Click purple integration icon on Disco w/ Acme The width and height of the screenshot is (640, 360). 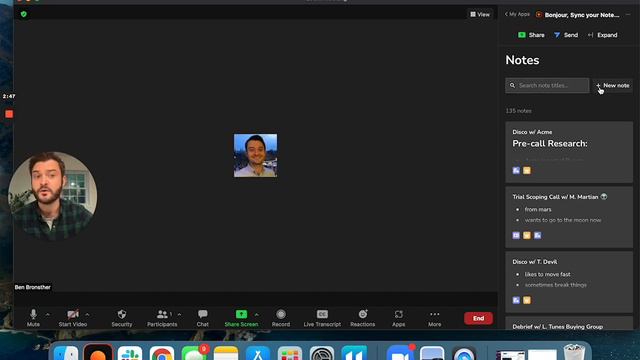pyautogui.click(x=516, y=171)
